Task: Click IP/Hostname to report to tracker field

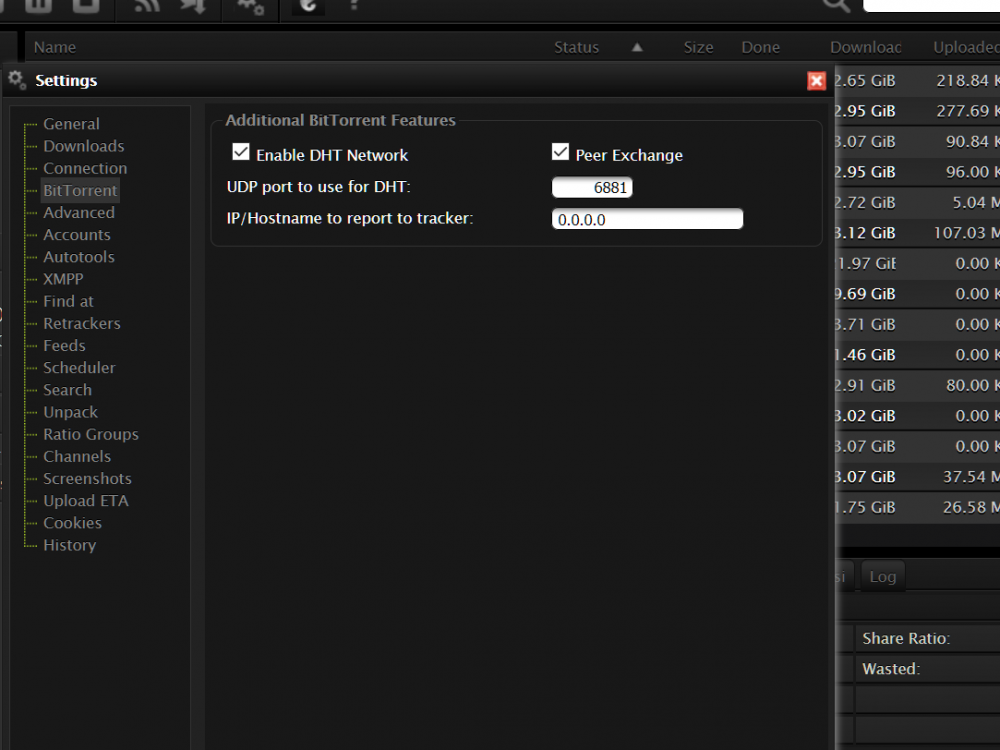Action: point(647,219)
